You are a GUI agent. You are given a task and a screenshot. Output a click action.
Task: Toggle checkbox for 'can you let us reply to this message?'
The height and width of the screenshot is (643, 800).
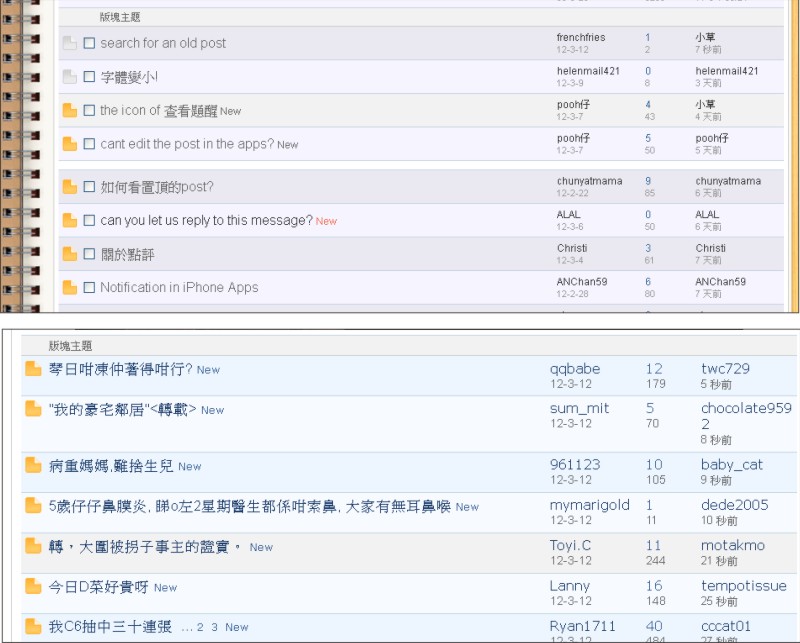coord(89,220)
